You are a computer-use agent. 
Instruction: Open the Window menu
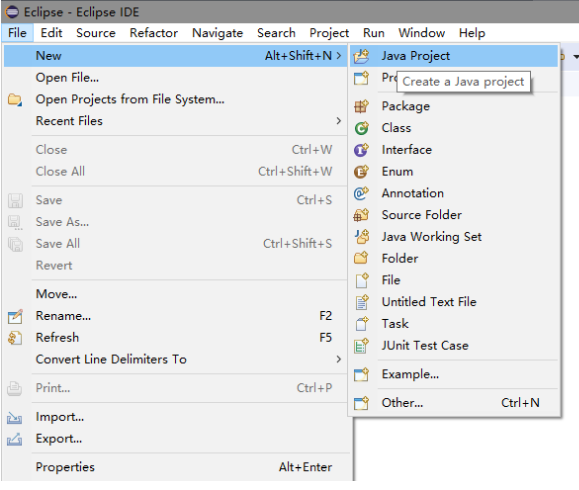click(x=422, y=33)
